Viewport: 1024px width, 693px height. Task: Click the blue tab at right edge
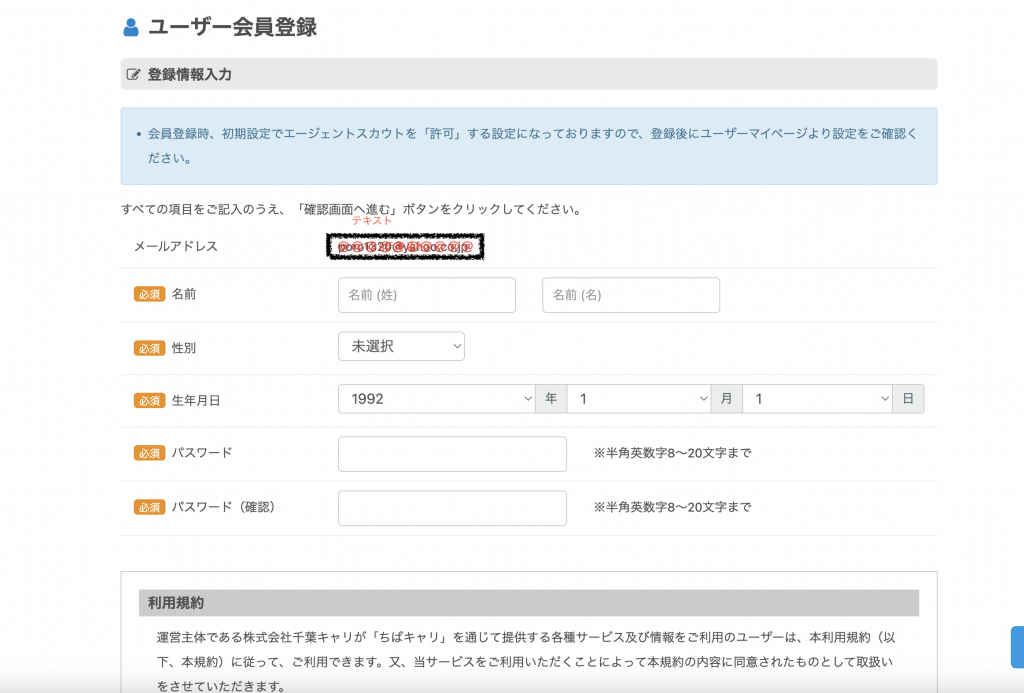pos(1017,647)
